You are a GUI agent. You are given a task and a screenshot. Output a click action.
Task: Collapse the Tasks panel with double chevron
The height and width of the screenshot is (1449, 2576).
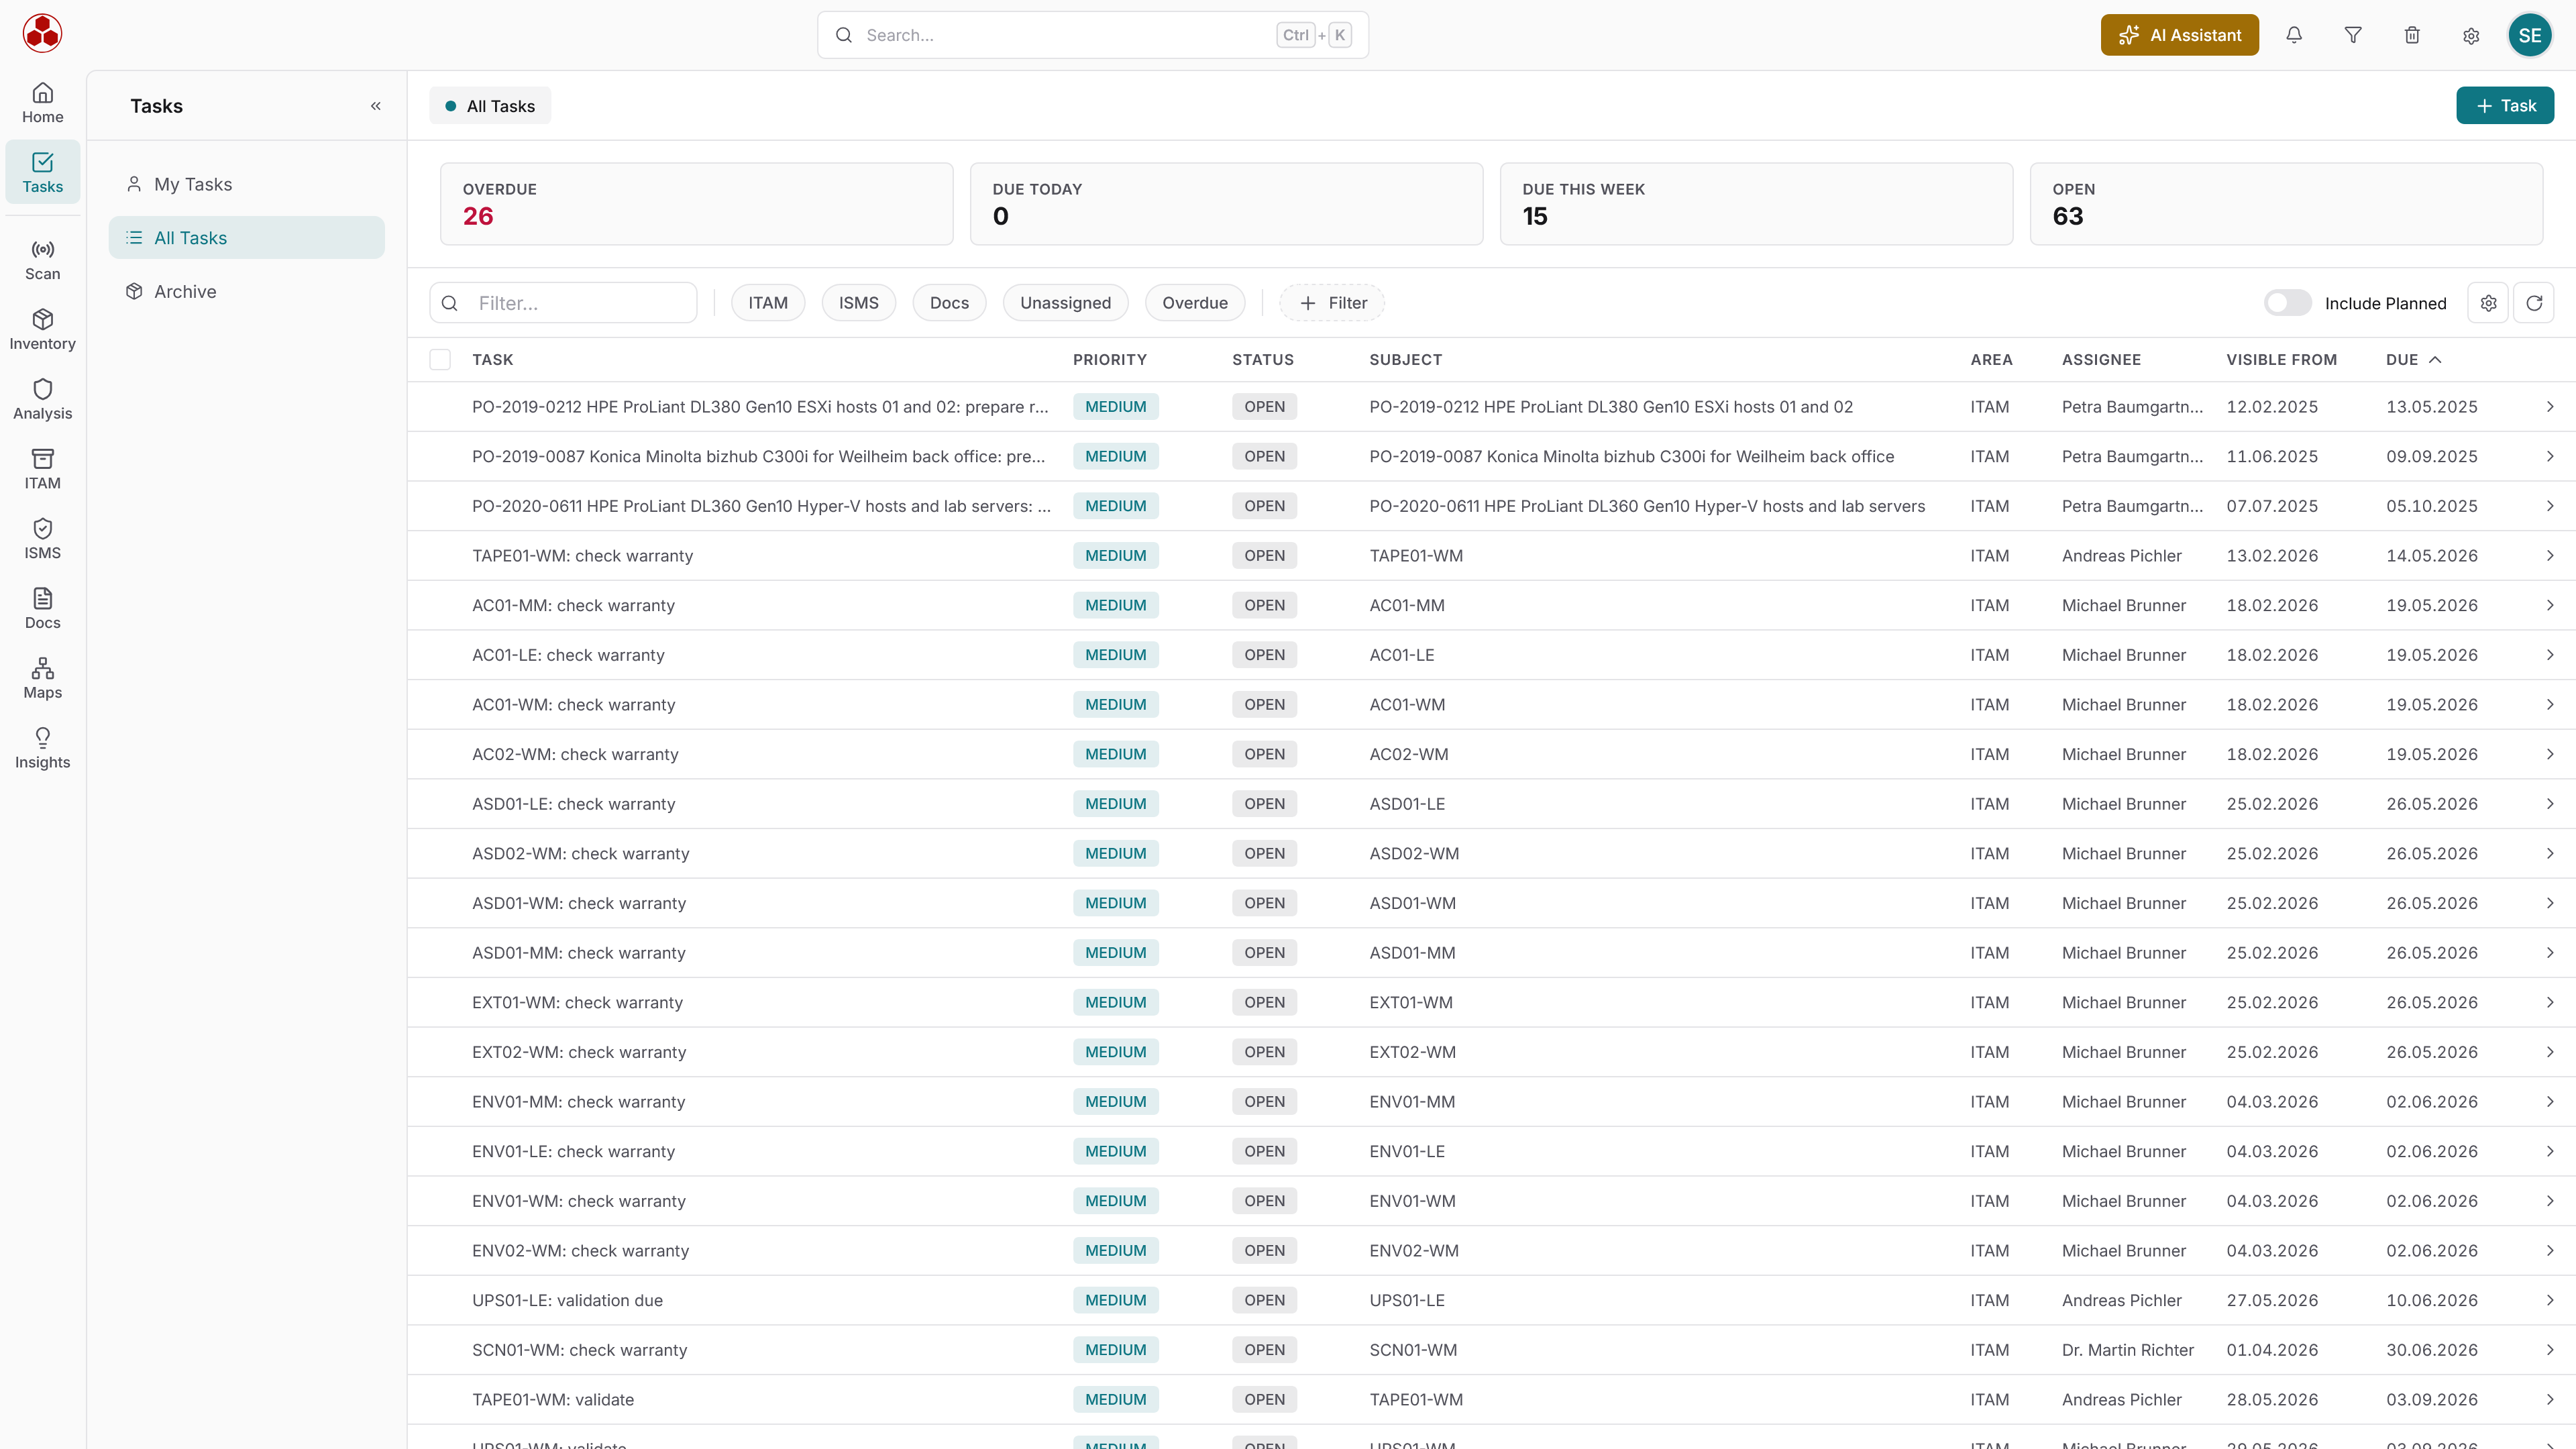click(376, 106)
